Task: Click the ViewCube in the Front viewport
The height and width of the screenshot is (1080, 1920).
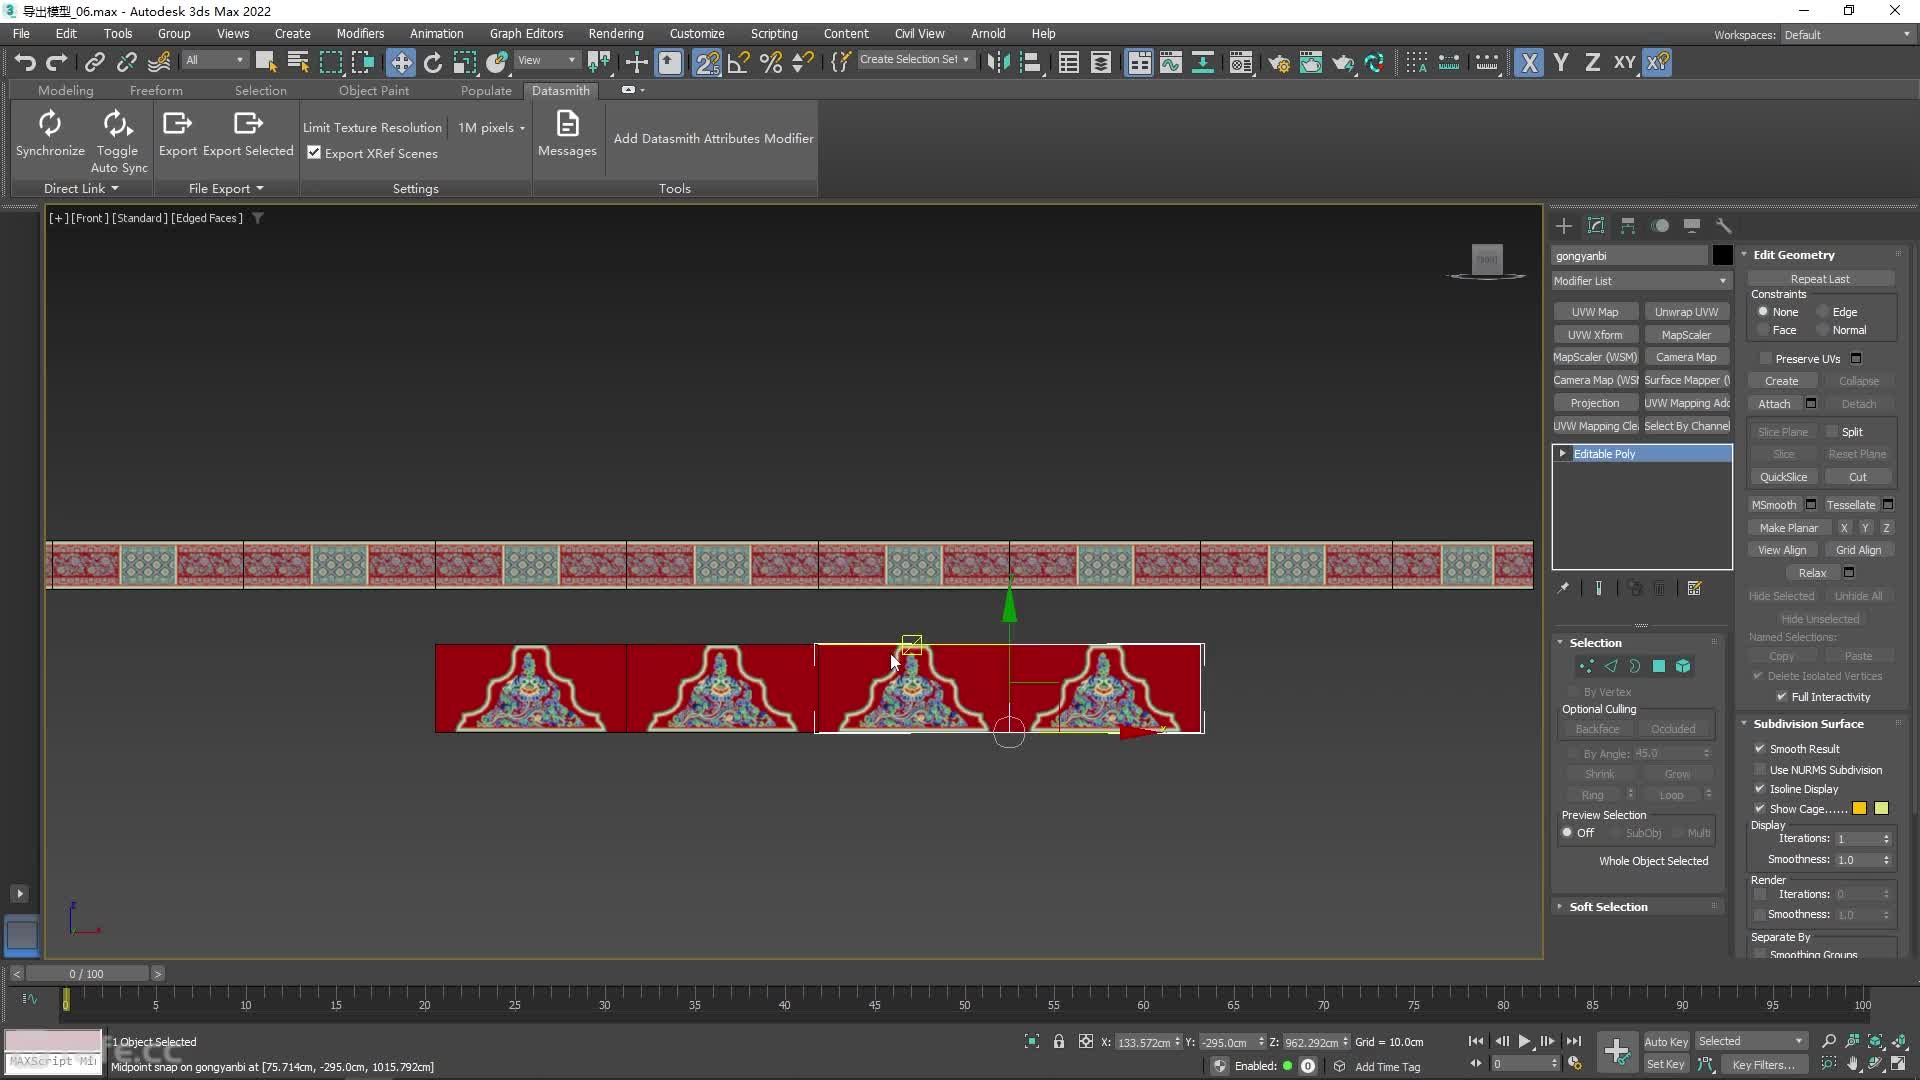Action: tap(1487, 261)
